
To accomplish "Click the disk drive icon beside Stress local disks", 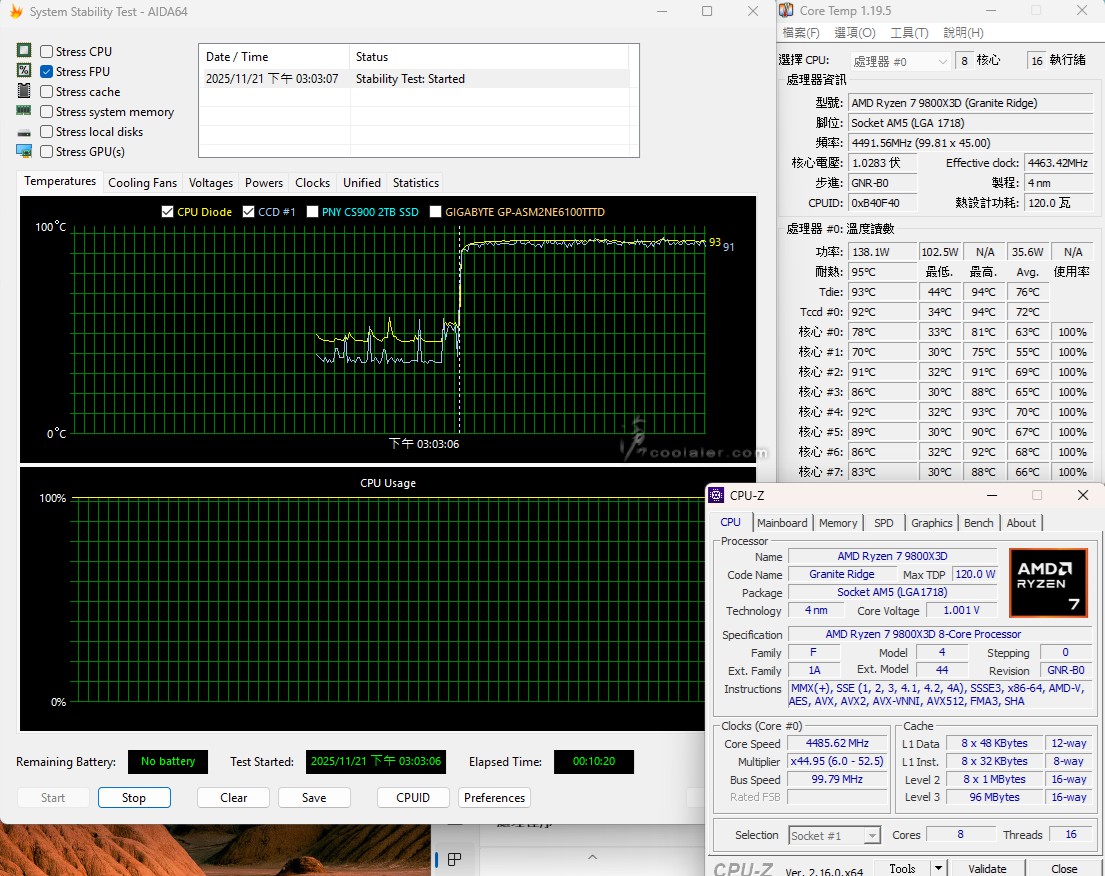I will 24,132.
